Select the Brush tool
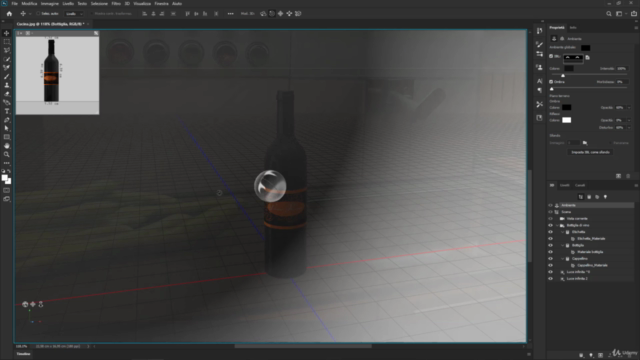The width and height of the screenshot is (640, 360). [7, 76]
